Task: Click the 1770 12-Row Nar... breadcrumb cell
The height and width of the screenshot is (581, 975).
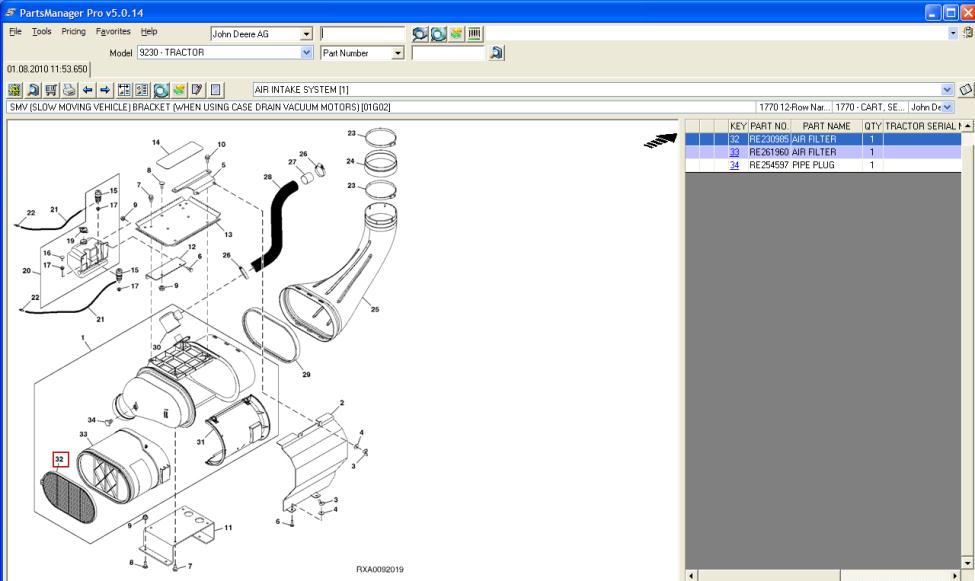Action: [x=794, y=107]
